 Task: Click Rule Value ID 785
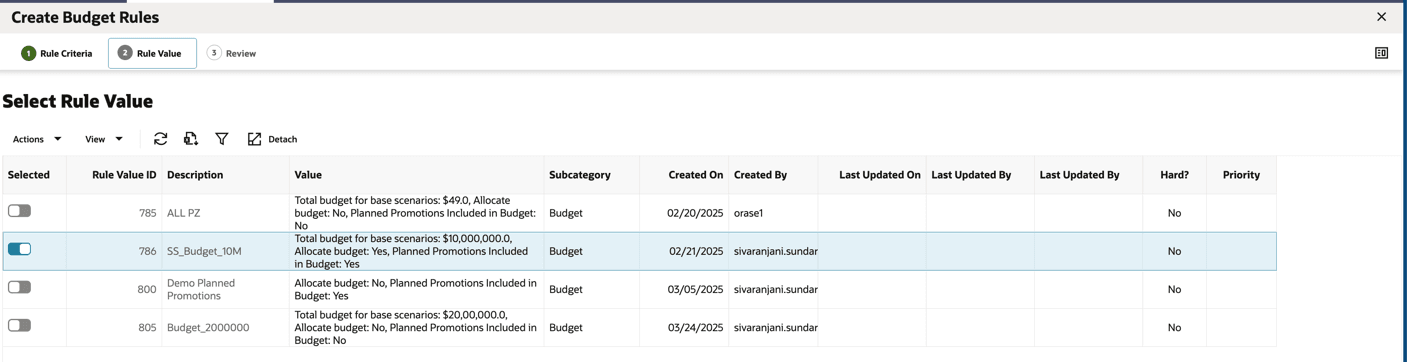[148, 213]
